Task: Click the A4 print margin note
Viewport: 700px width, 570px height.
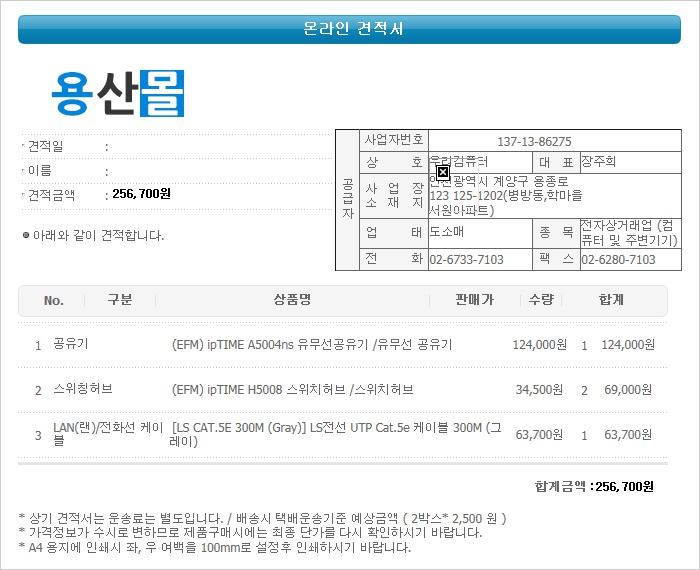Action: tap(215, 547)
